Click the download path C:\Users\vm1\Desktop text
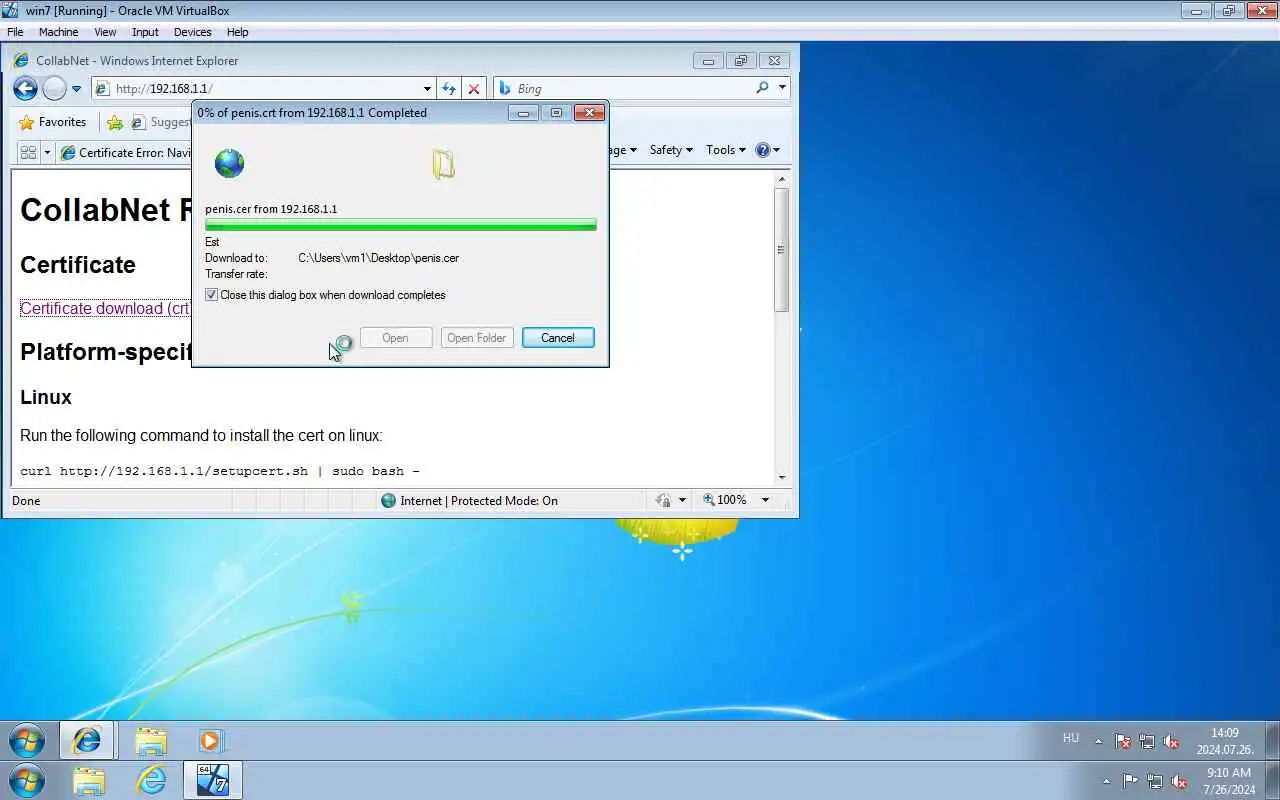 click(x=378, y=258)
